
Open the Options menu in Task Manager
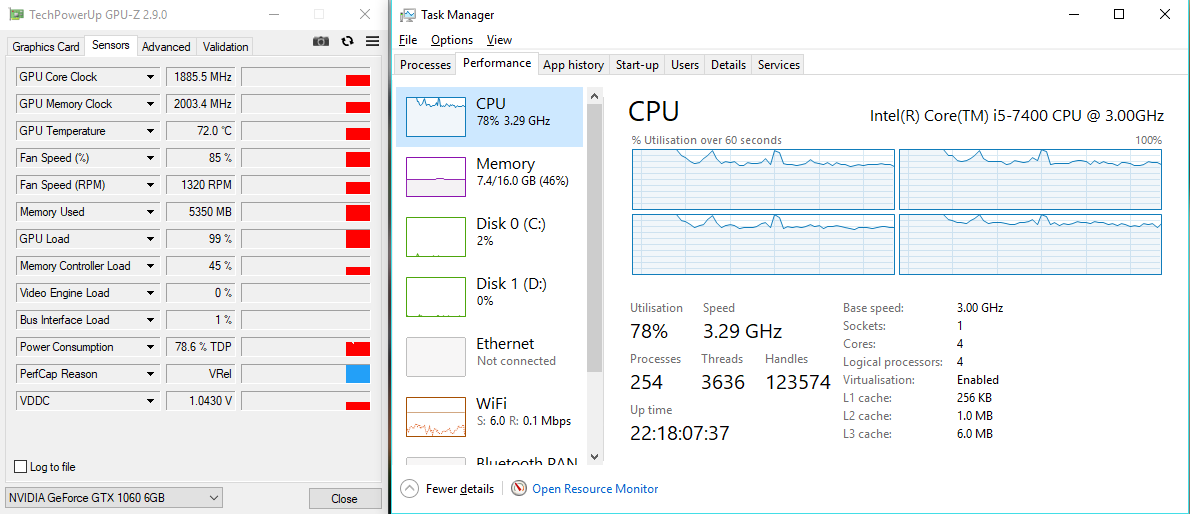pyautogui.click(x=452, y=40)
